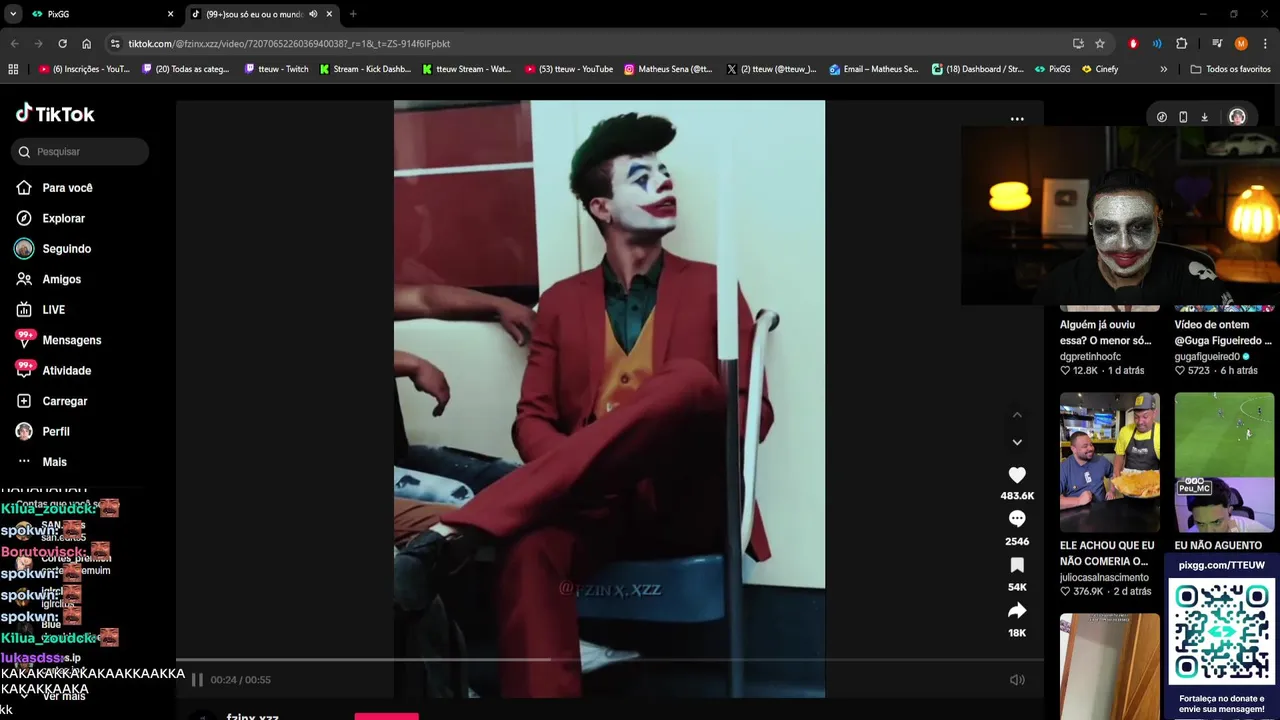Open the gugafigueired0 creator link
Screen dimensions: 1280x720
pos(1207,357)
